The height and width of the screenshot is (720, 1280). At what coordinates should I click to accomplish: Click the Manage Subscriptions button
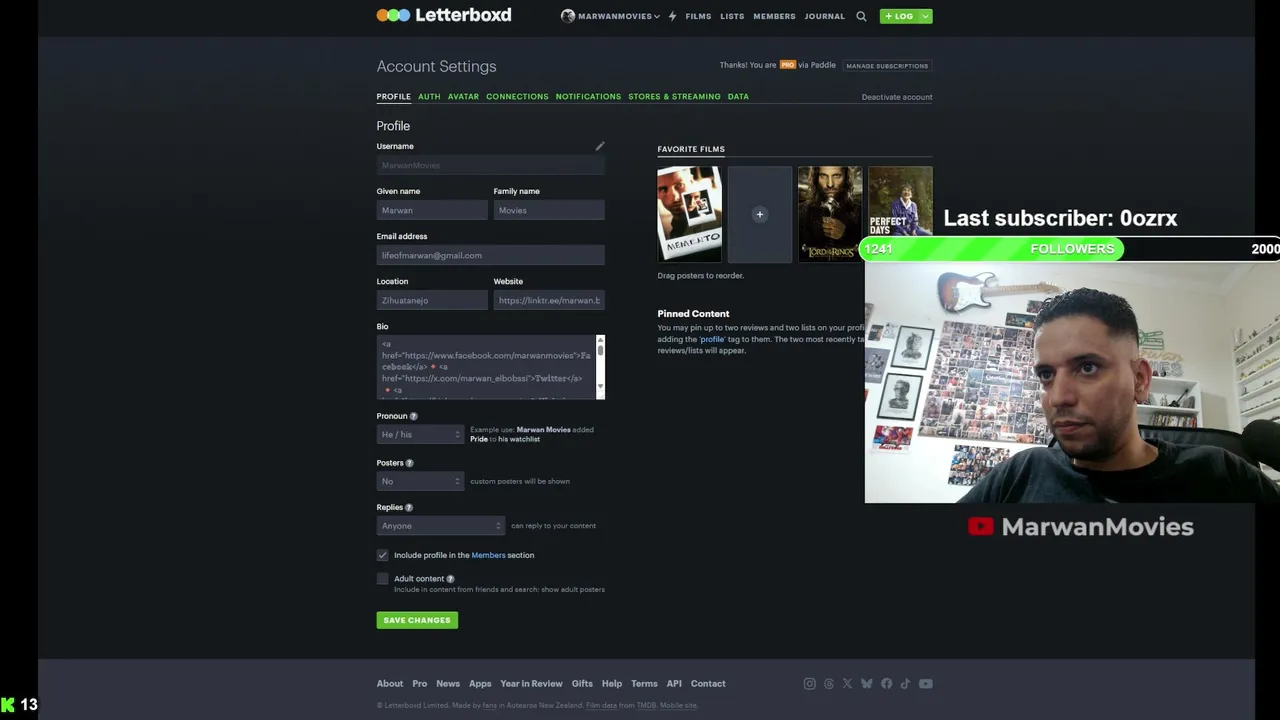click(887, 66)
